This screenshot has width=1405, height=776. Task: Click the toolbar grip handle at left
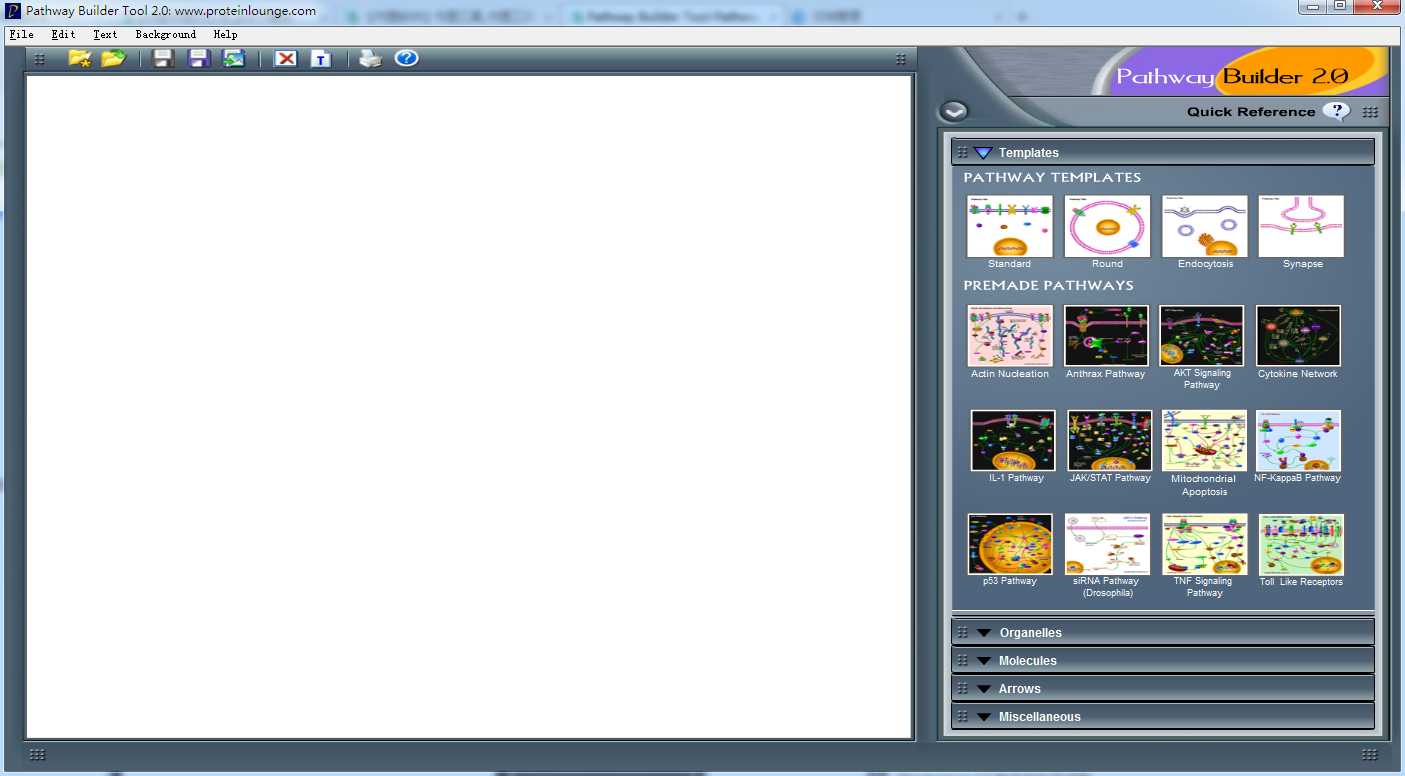39,59
